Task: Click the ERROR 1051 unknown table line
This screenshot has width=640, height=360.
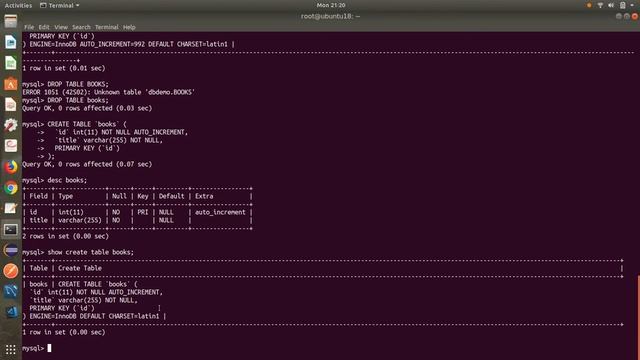Action: (x=108, y=92)
